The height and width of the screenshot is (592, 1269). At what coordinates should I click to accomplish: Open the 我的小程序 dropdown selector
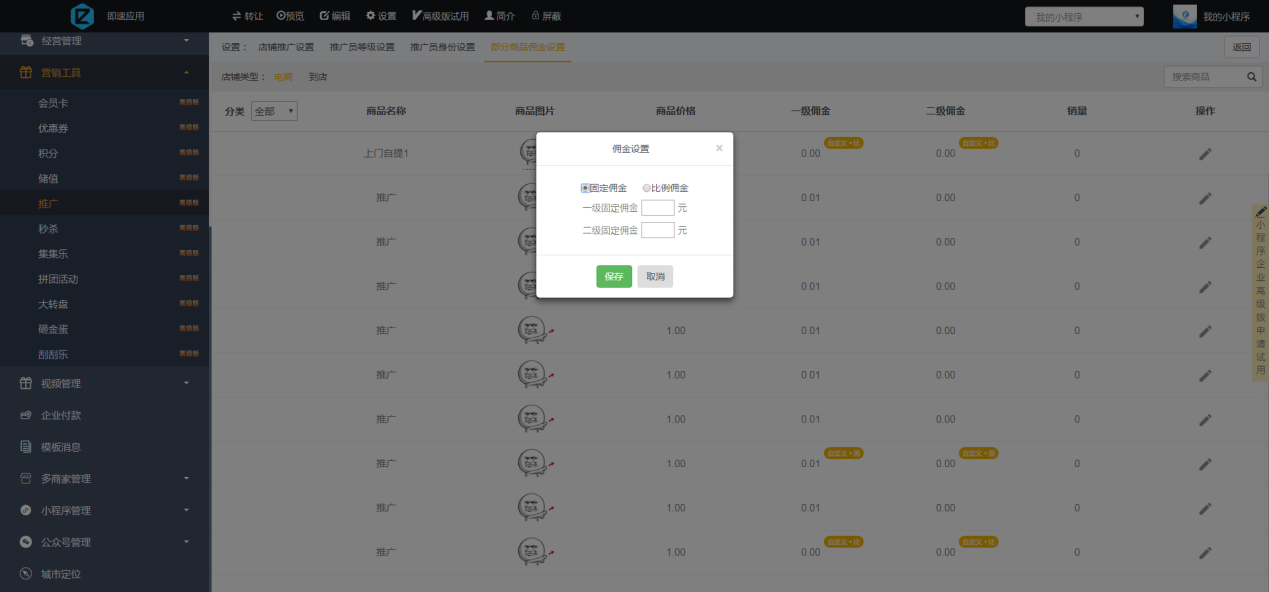(1084, 17)
